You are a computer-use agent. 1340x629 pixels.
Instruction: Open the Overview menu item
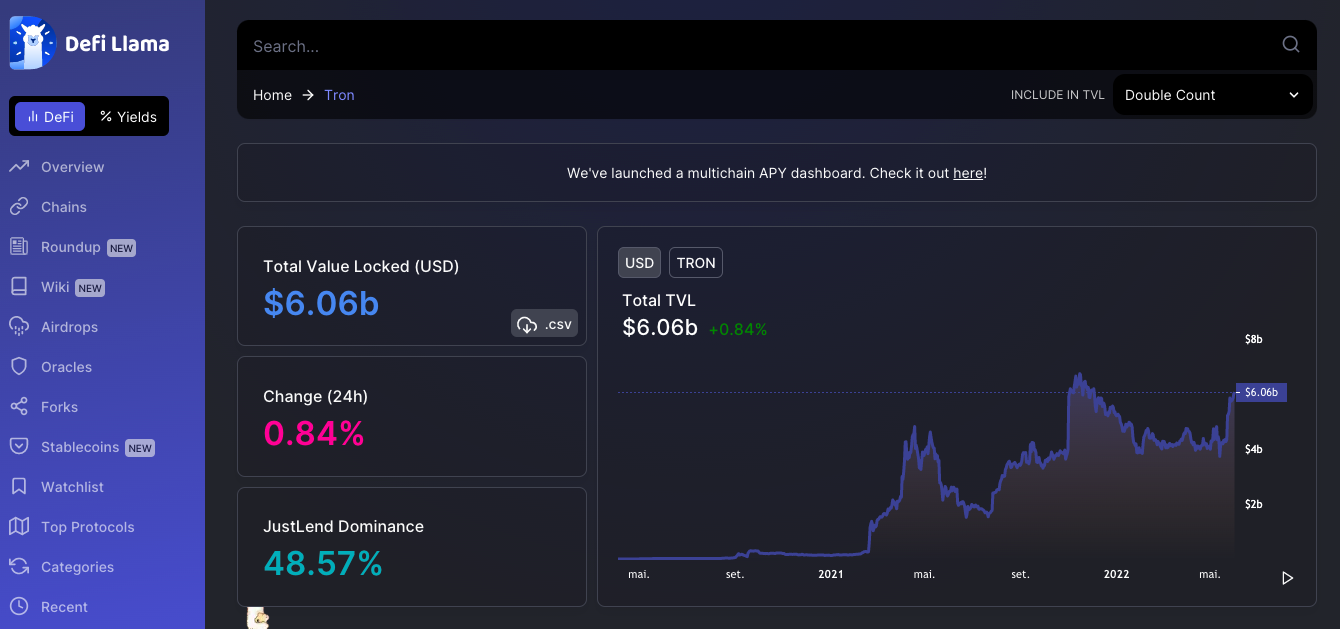pos(73,167)
